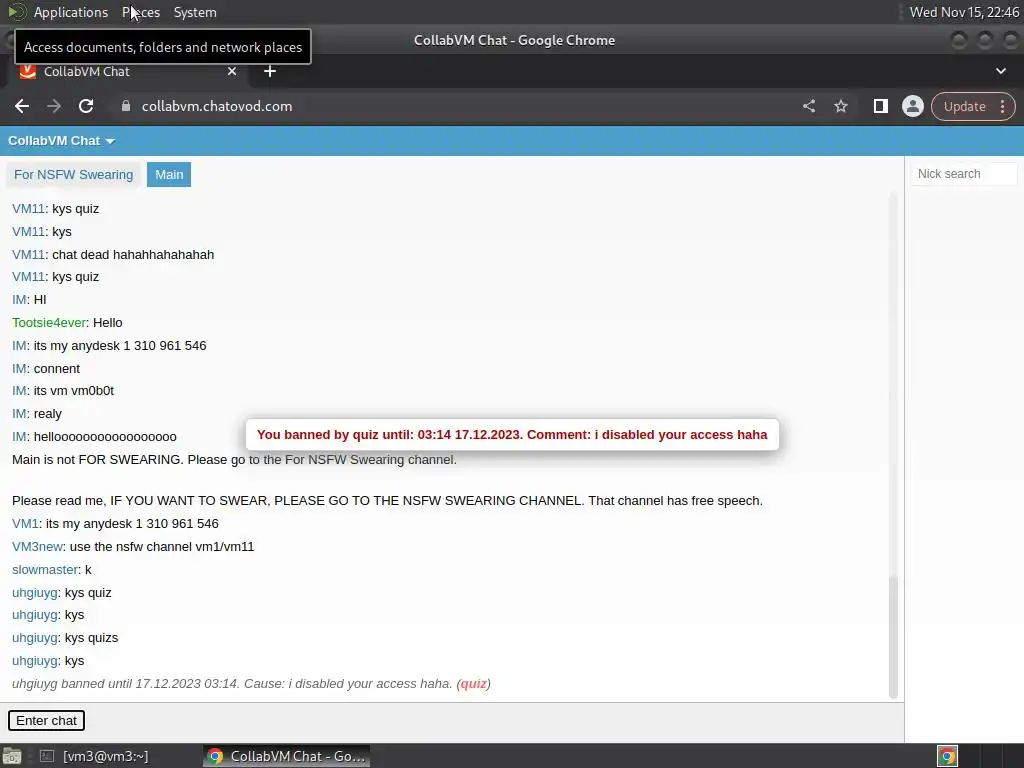1024x768 pixels.
Task: Share this page via share icon
Action: click(x=808, y=106)
